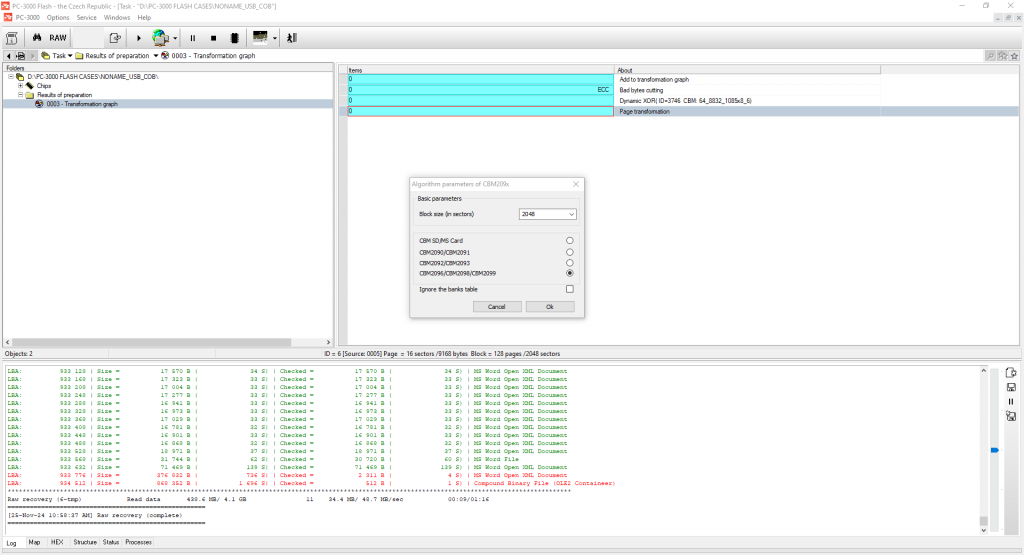1024x555 pixels.
Task: Switch to the HEX tab
Action: point(56,542)
